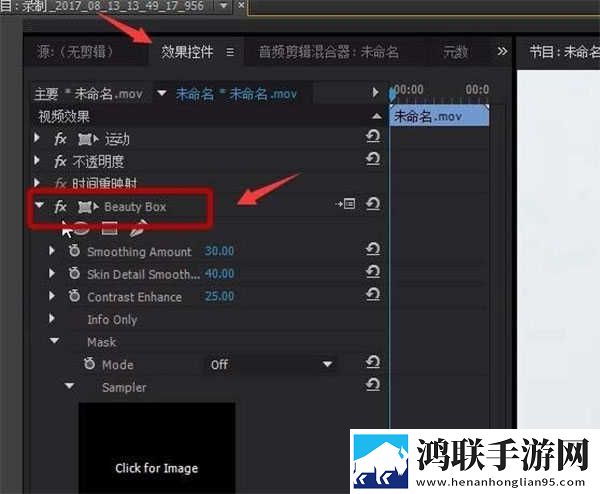This screenshot has height=494, width=600.
Task: Click the 运动 transform icon
Action: tap(88, 139)
